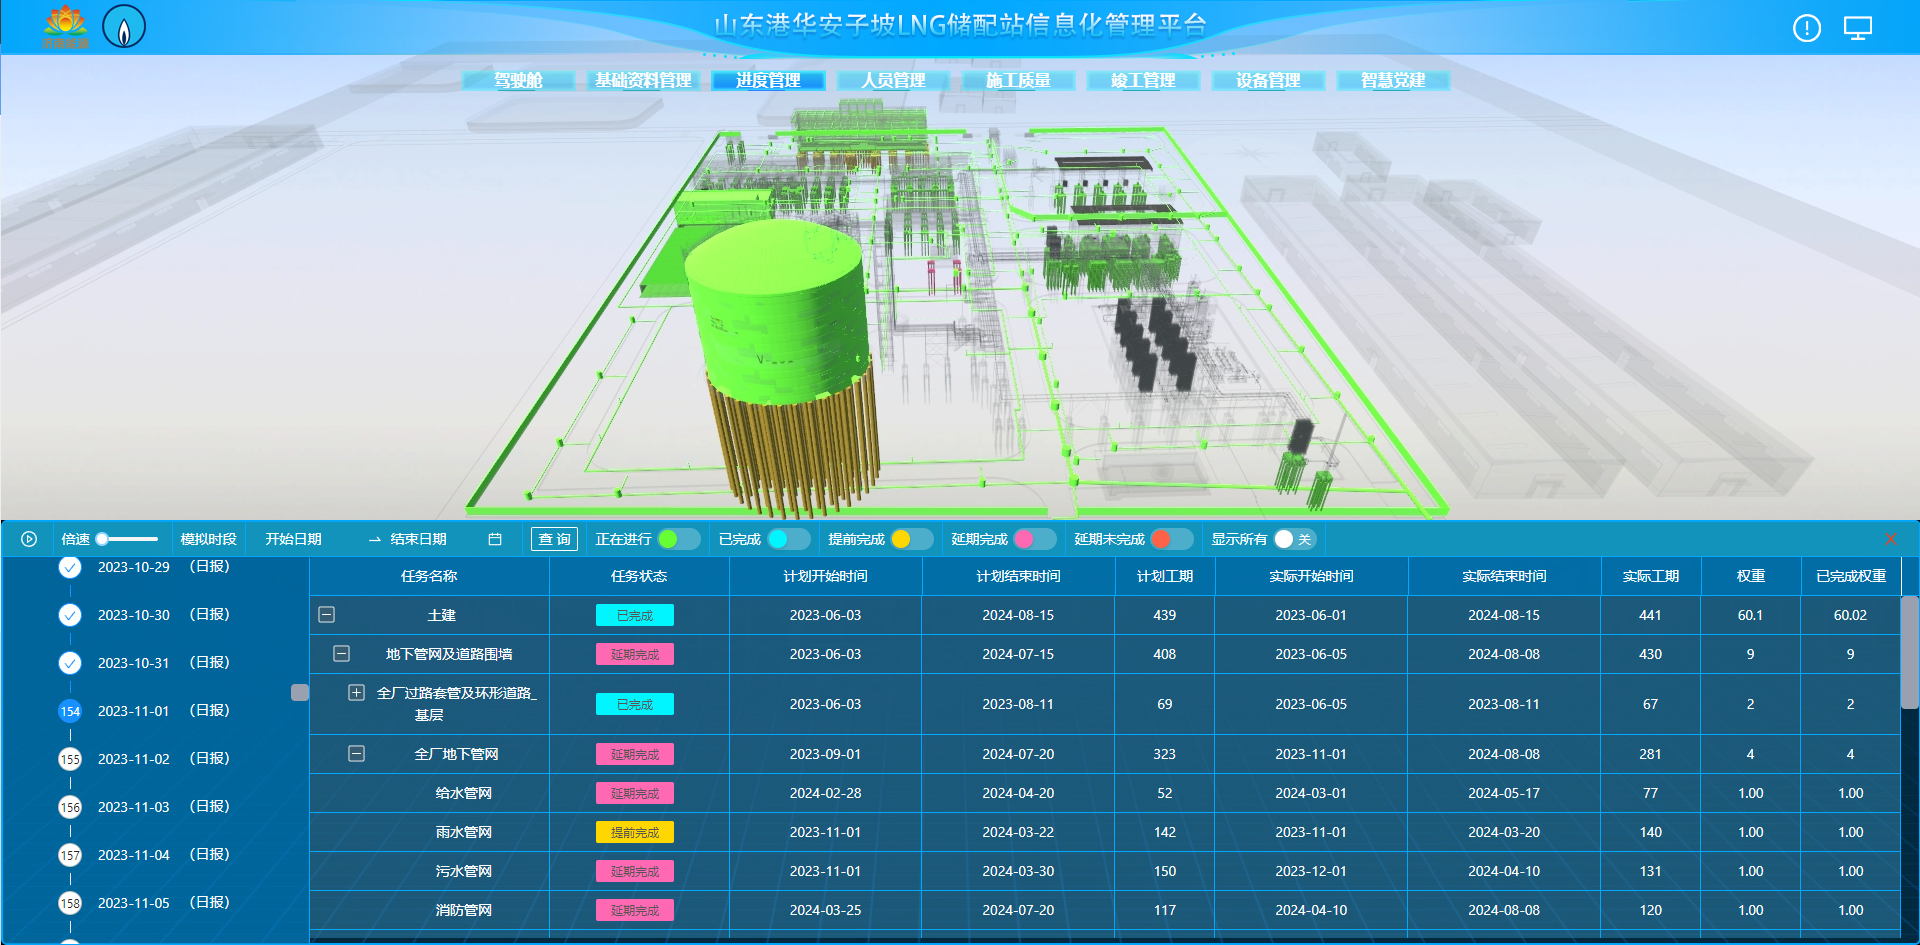Image resolution: width=1920 pixels, height=945 pixels.
Task: Open the 驾驶舱 tab
Action: (x=519, y=80)
